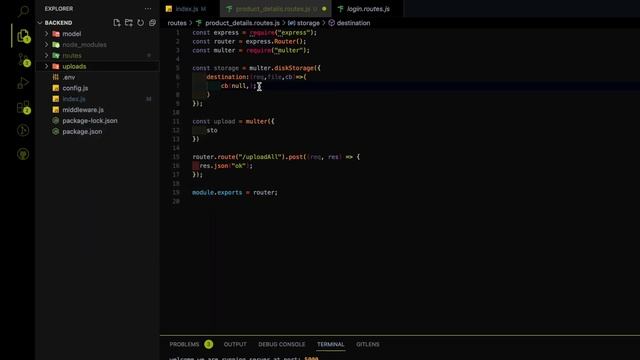Click the New File icon in Explorer
Screen dimensions: 640x360
tap(117, 23)
